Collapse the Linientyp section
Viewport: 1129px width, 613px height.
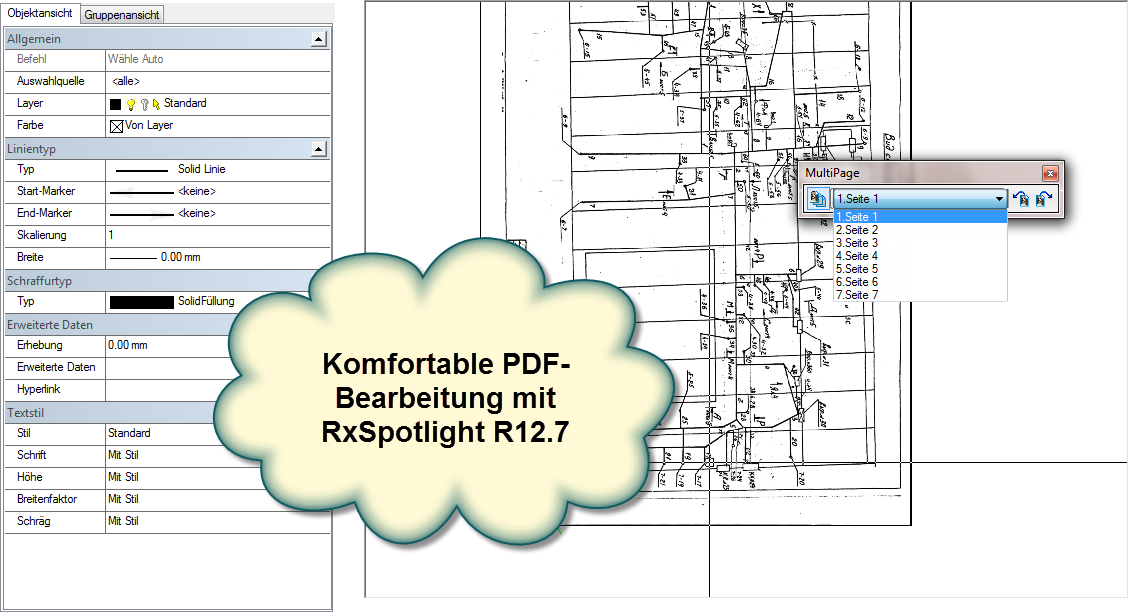click(x=319, y=149)
